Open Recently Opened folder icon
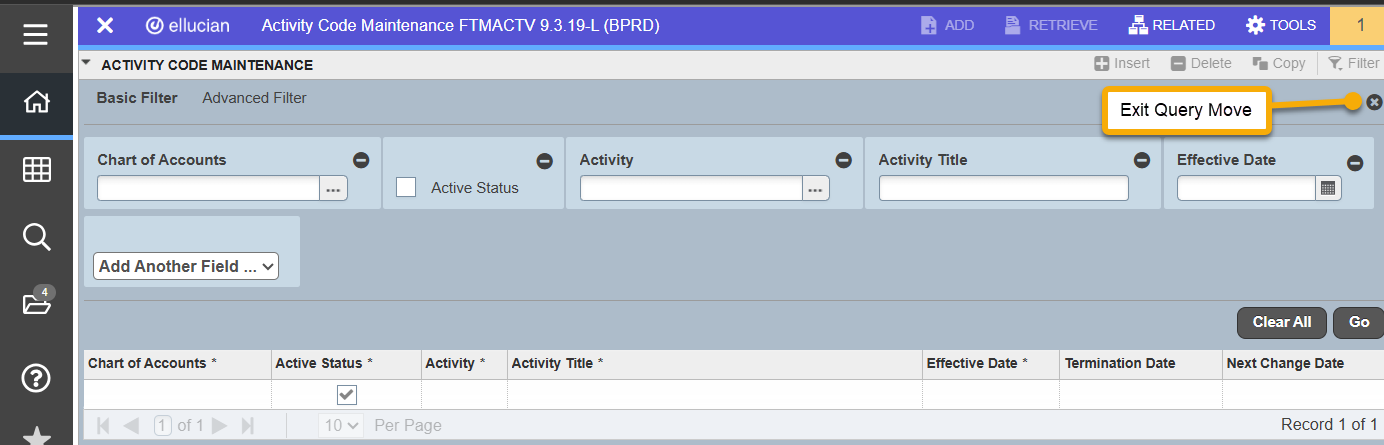The image size is (1384, 445). (36, 304)
